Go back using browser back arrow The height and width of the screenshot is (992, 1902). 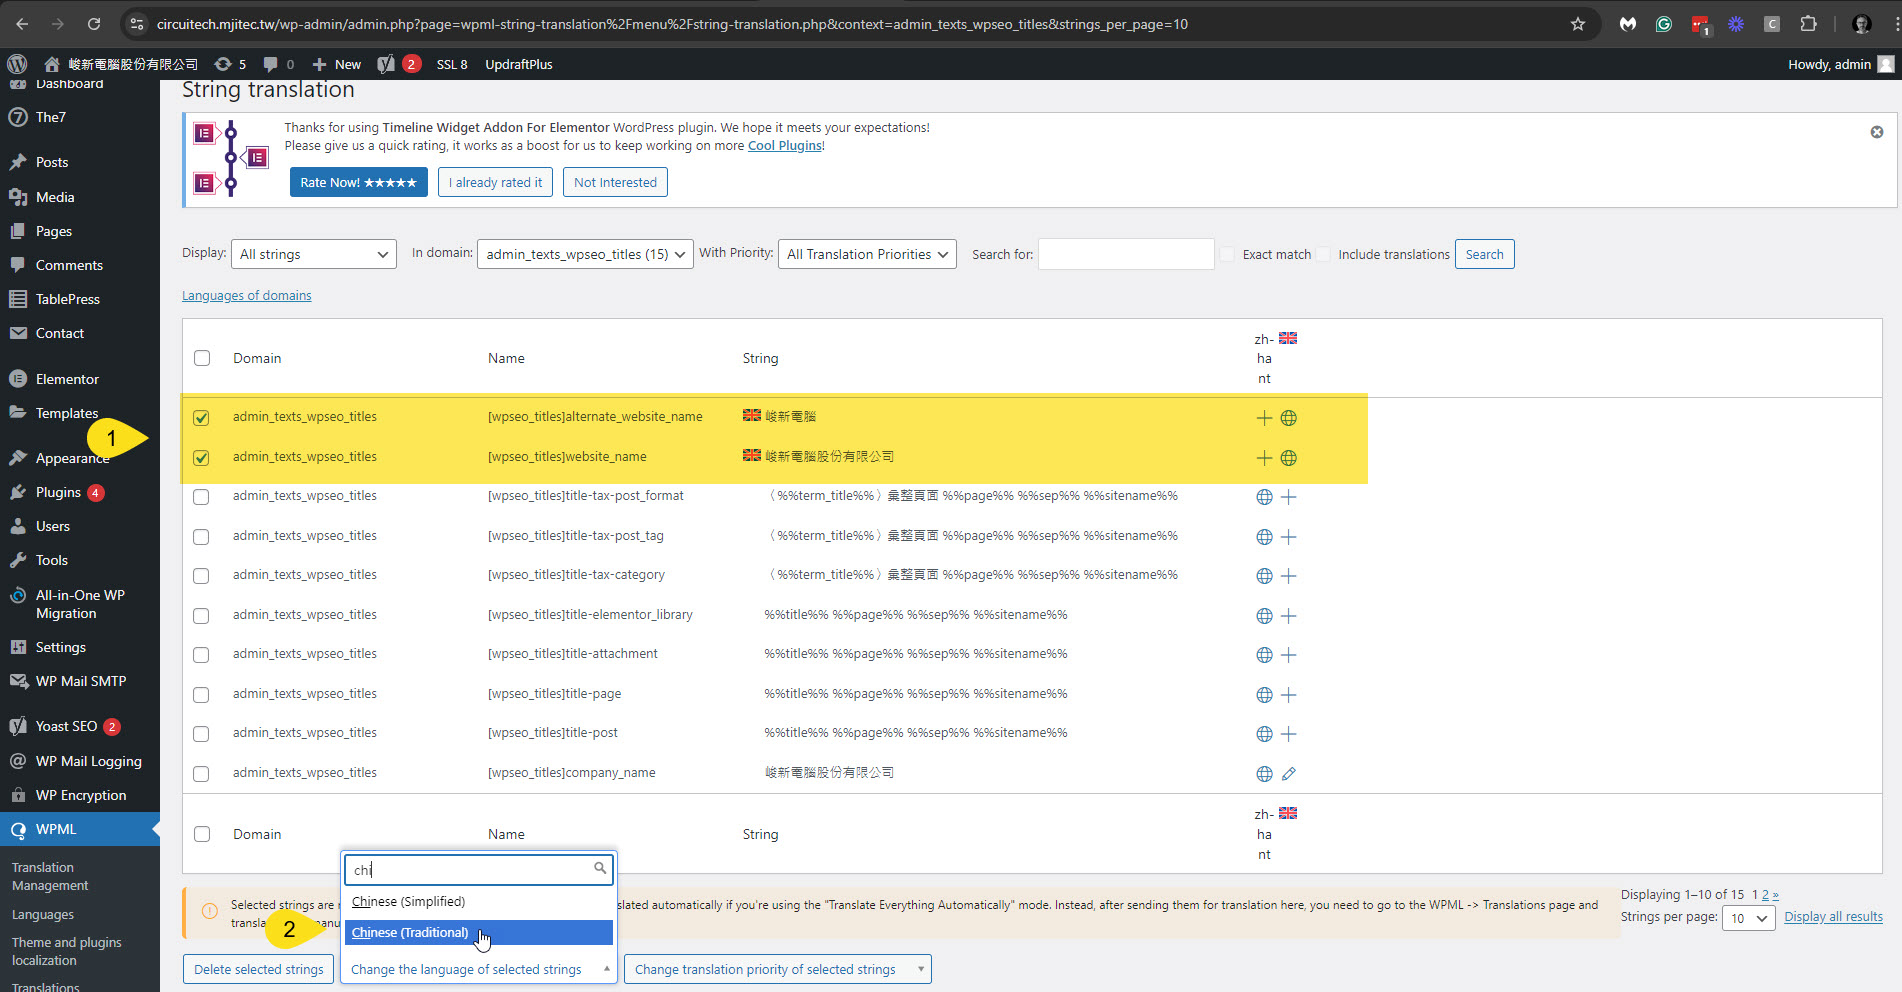pos(22,24)
